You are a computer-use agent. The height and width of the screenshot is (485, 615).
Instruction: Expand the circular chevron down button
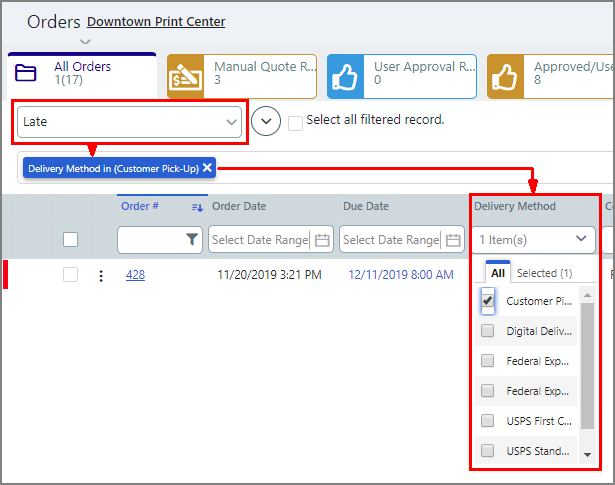pos(265,122)
